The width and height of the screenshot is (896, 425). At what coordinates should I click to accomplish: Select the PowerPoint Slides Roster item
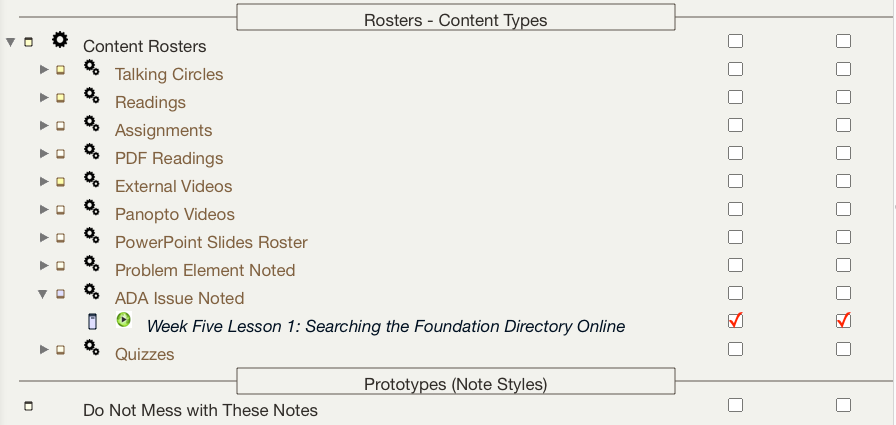tap(211, 242)
